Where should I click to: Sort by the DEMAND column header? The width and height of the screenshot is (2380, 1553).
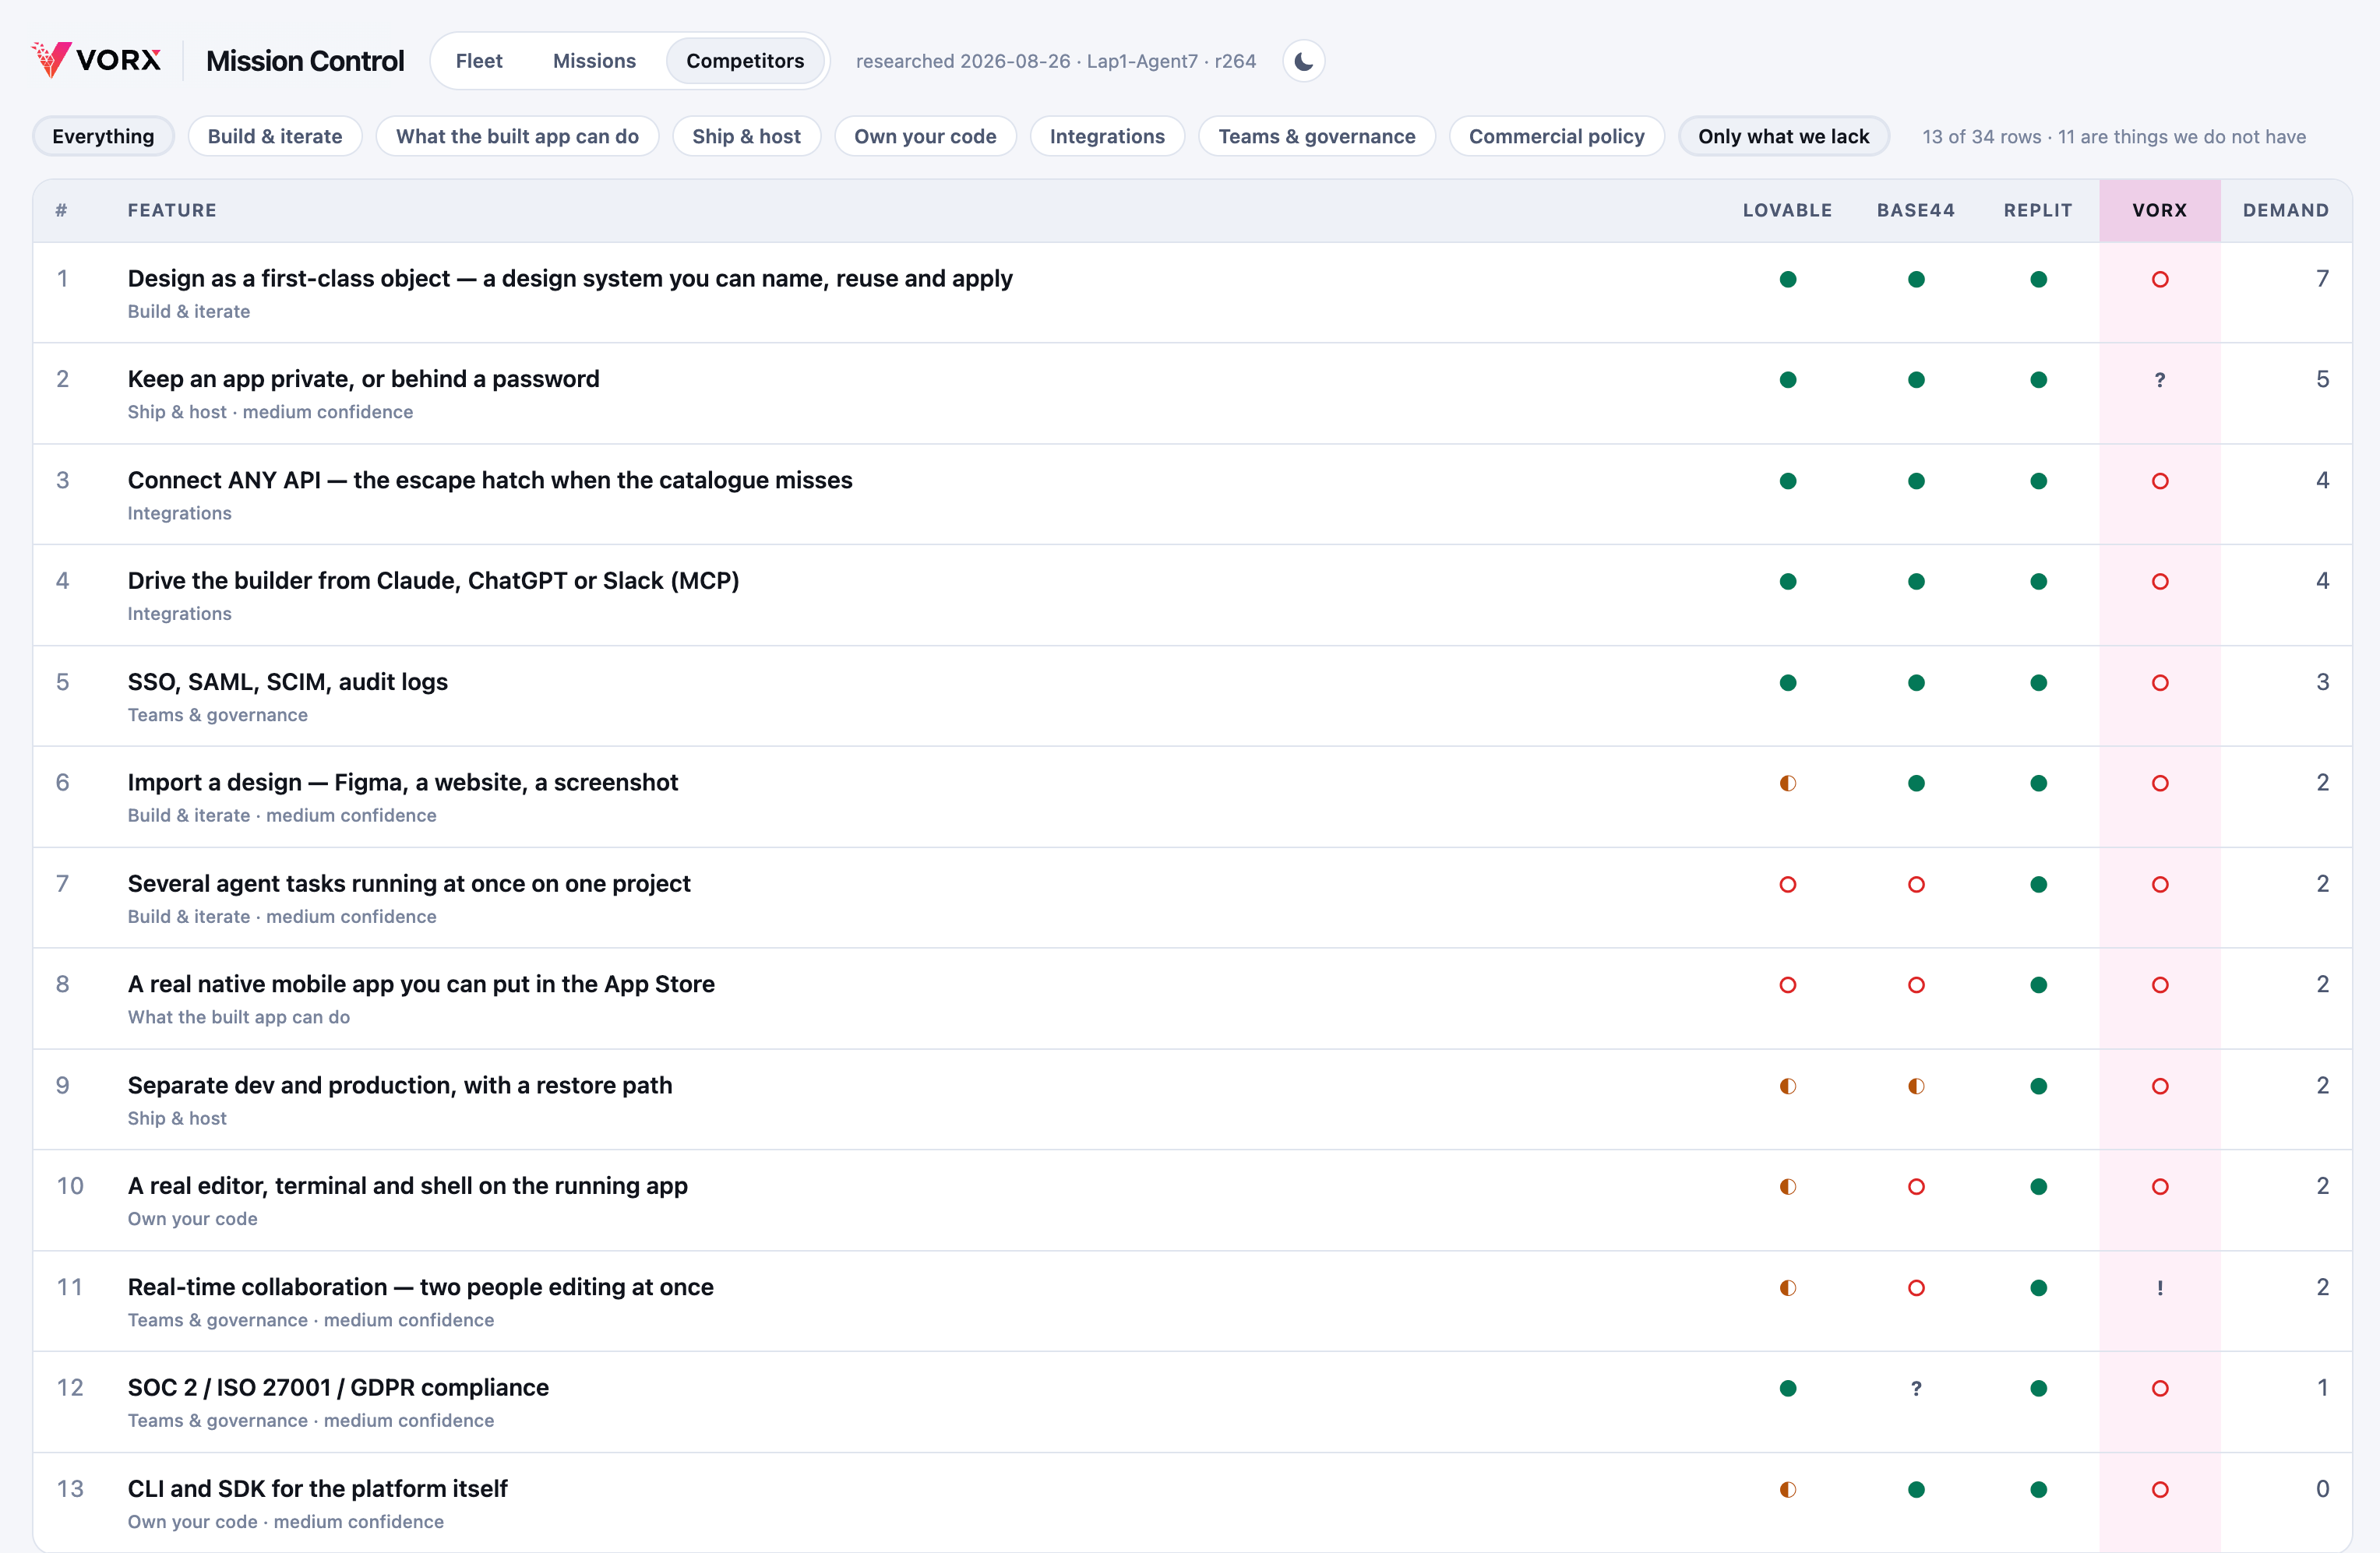[x=2285, y=210]
